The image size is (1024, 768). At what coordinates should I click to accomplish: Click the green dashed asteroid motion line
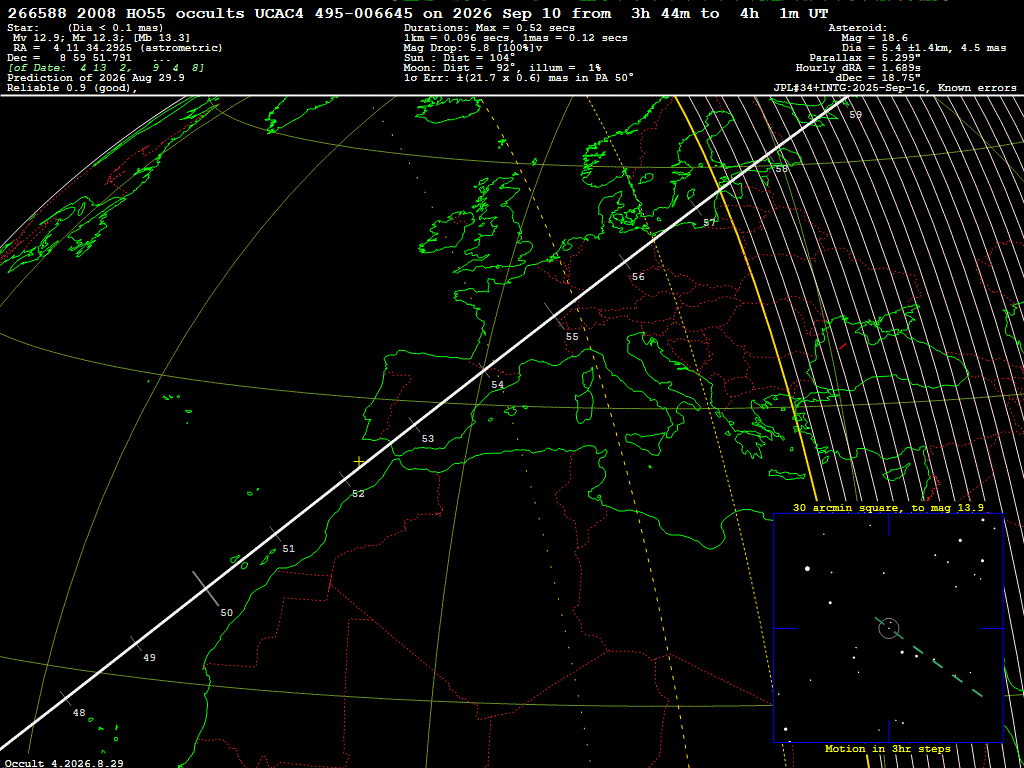click(929, 658)
